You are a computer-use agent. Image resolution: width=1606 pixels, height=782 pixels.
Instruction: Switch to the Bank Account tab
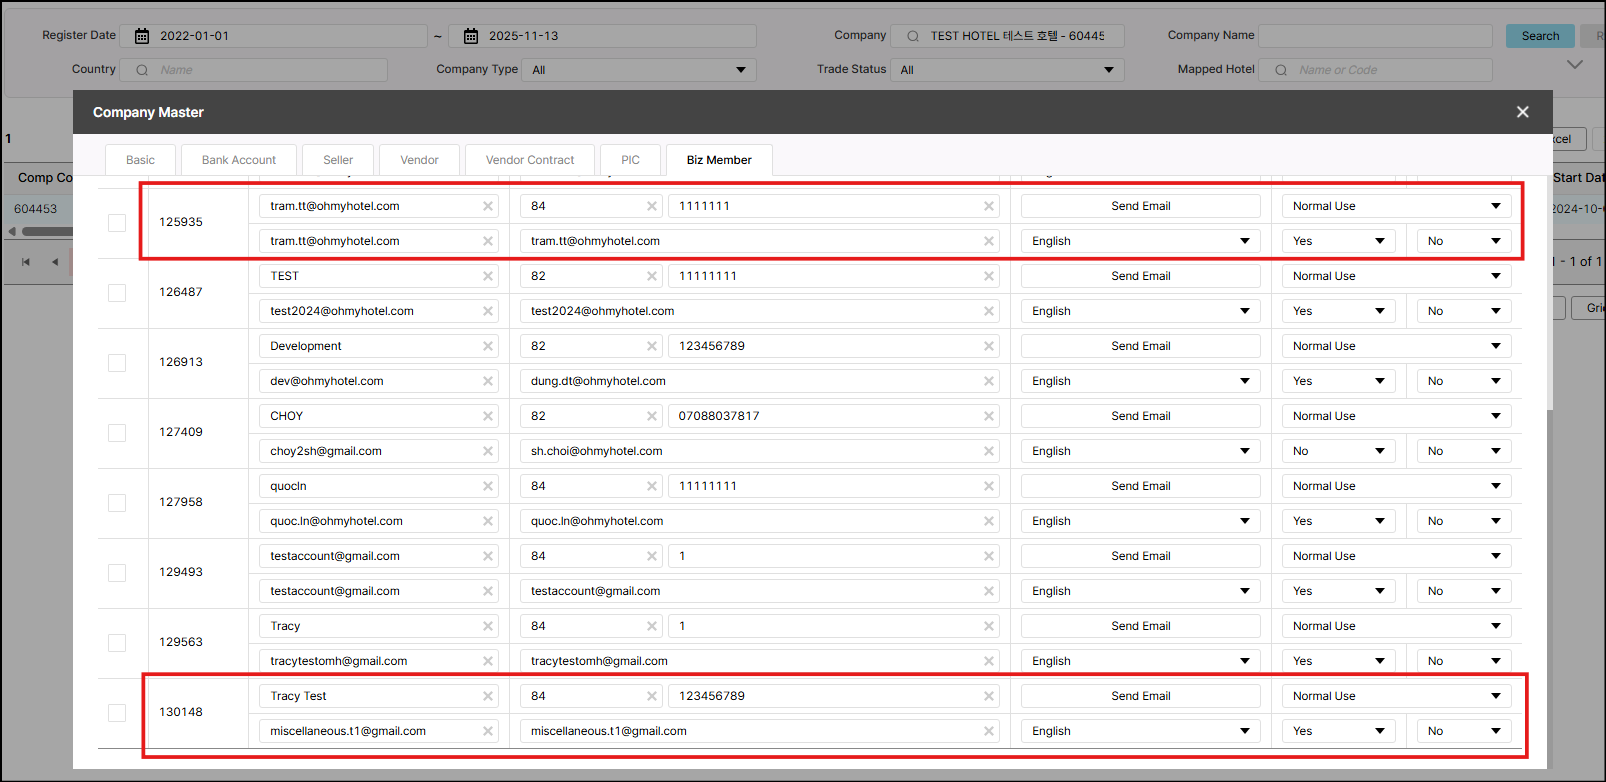click(x=238, y=160)
